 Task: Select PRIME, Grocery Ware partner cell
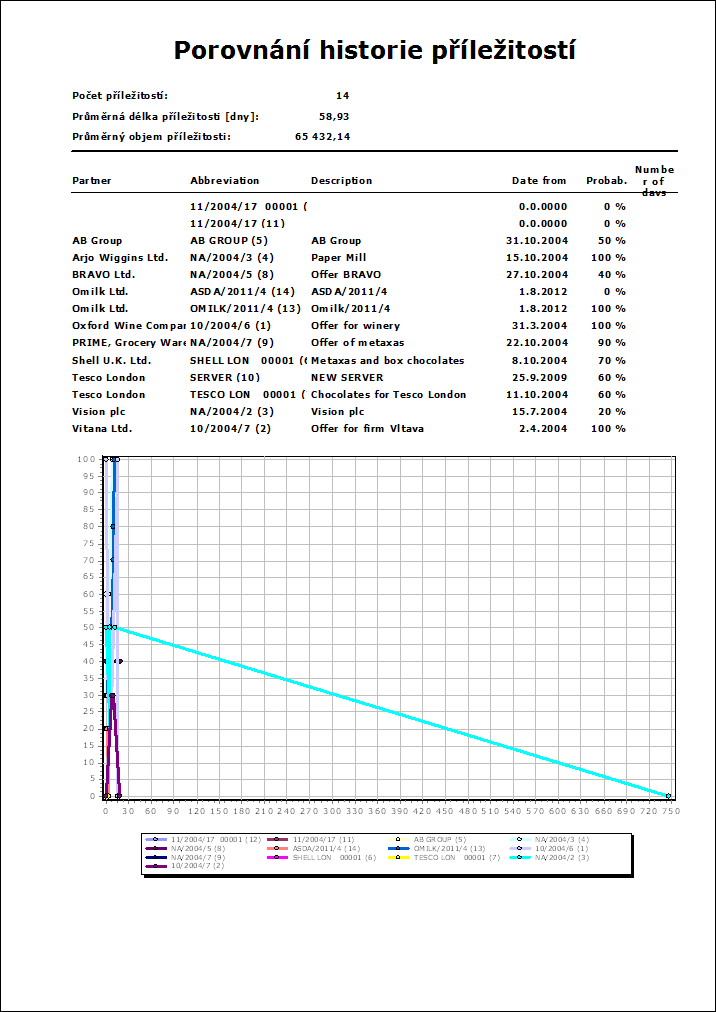[x=129, y=343]
